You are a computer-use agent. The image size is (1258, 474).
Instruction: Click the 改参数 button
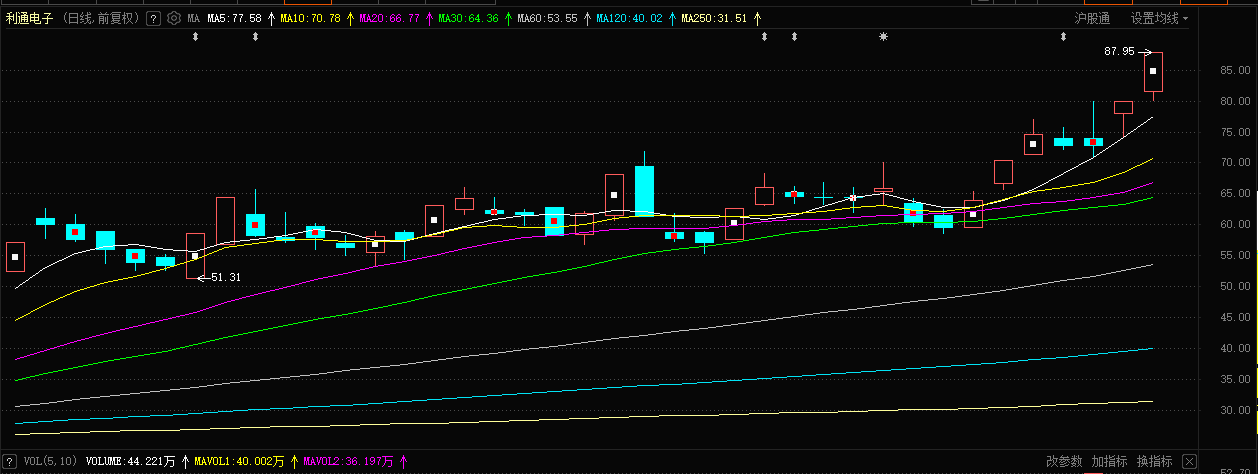(1064, 461)
